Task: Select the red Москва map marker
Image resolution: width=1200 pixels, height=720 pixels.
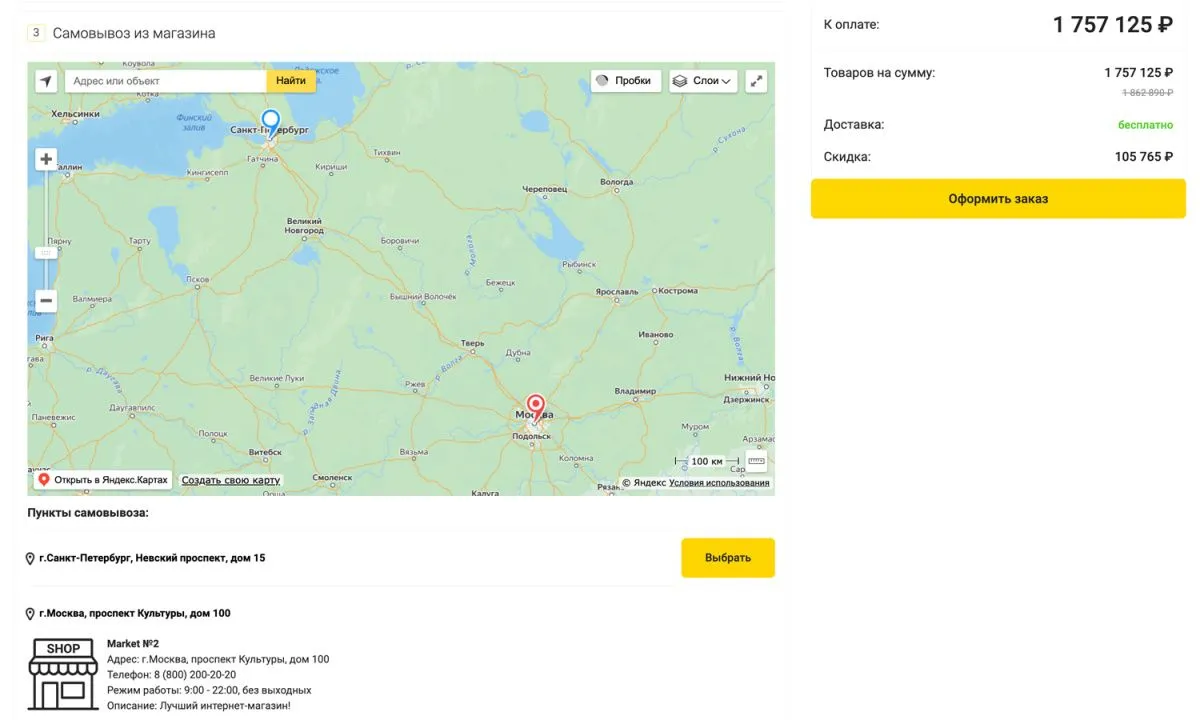Action: (x=535, y=404)
